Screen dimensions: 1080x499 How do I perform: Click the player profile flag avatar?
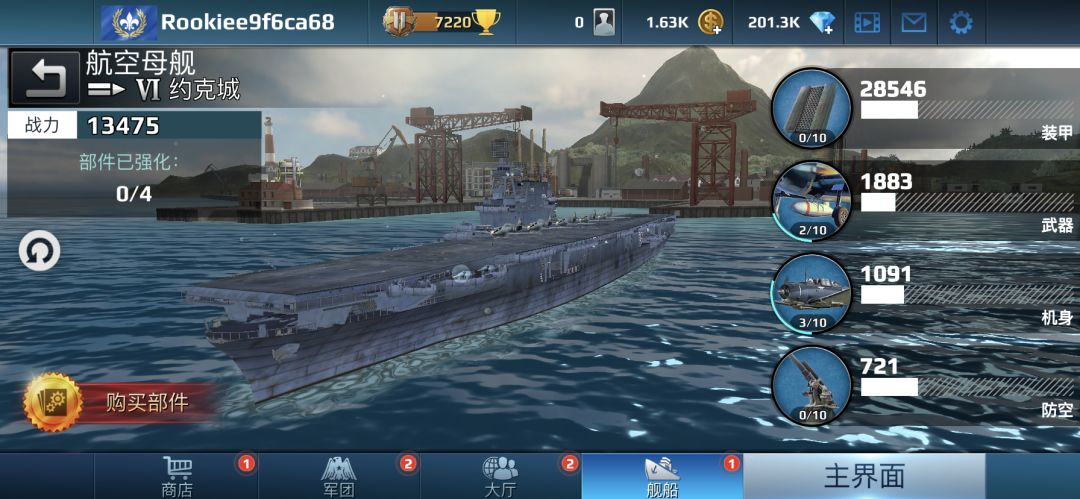(129, 23)
